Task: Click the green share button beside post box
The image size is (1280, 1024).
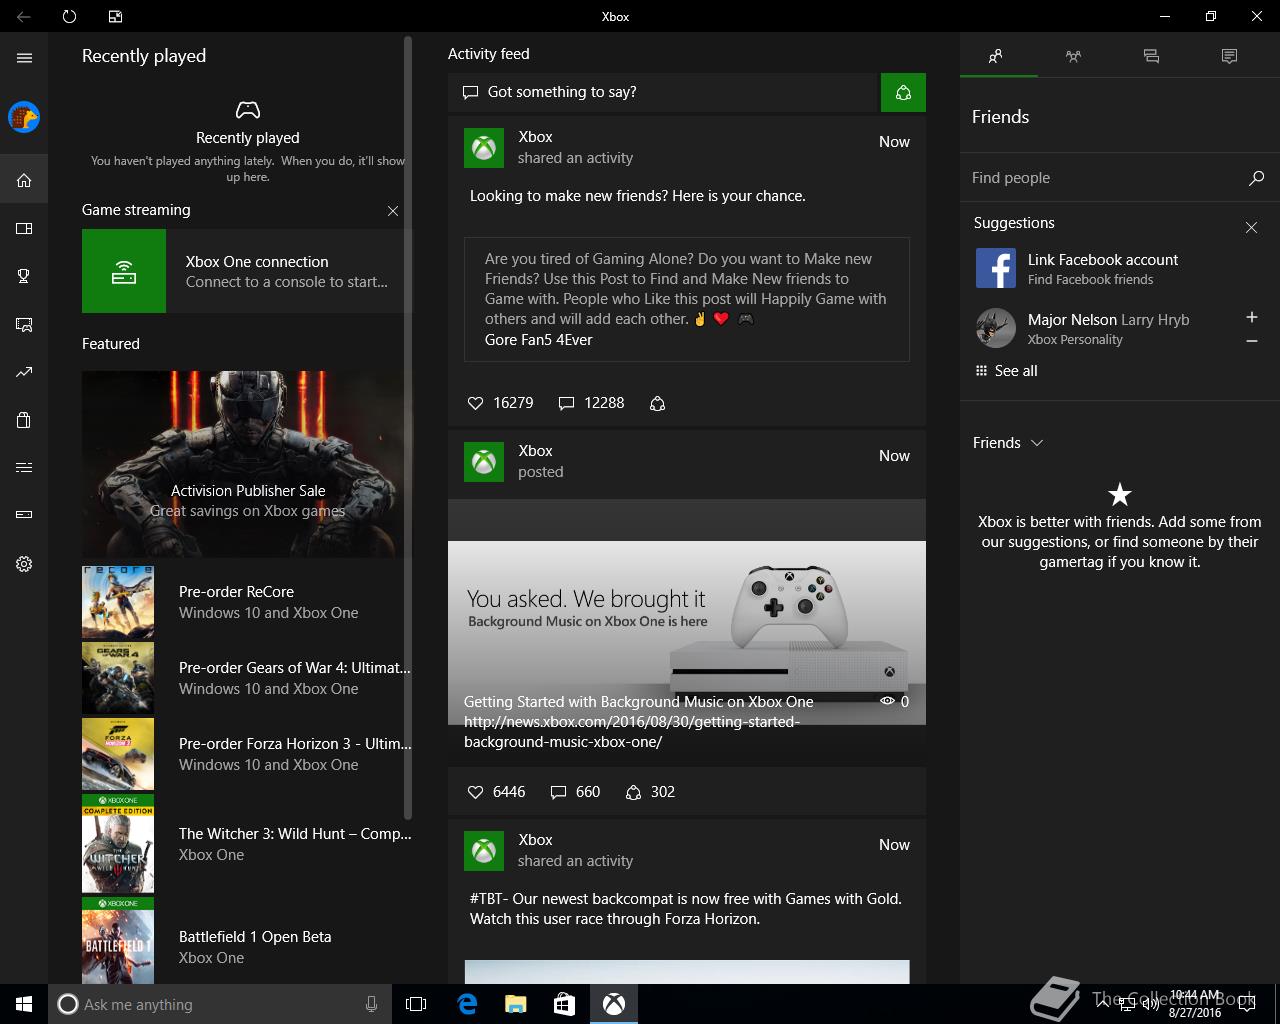Action: tap(903, 93)
